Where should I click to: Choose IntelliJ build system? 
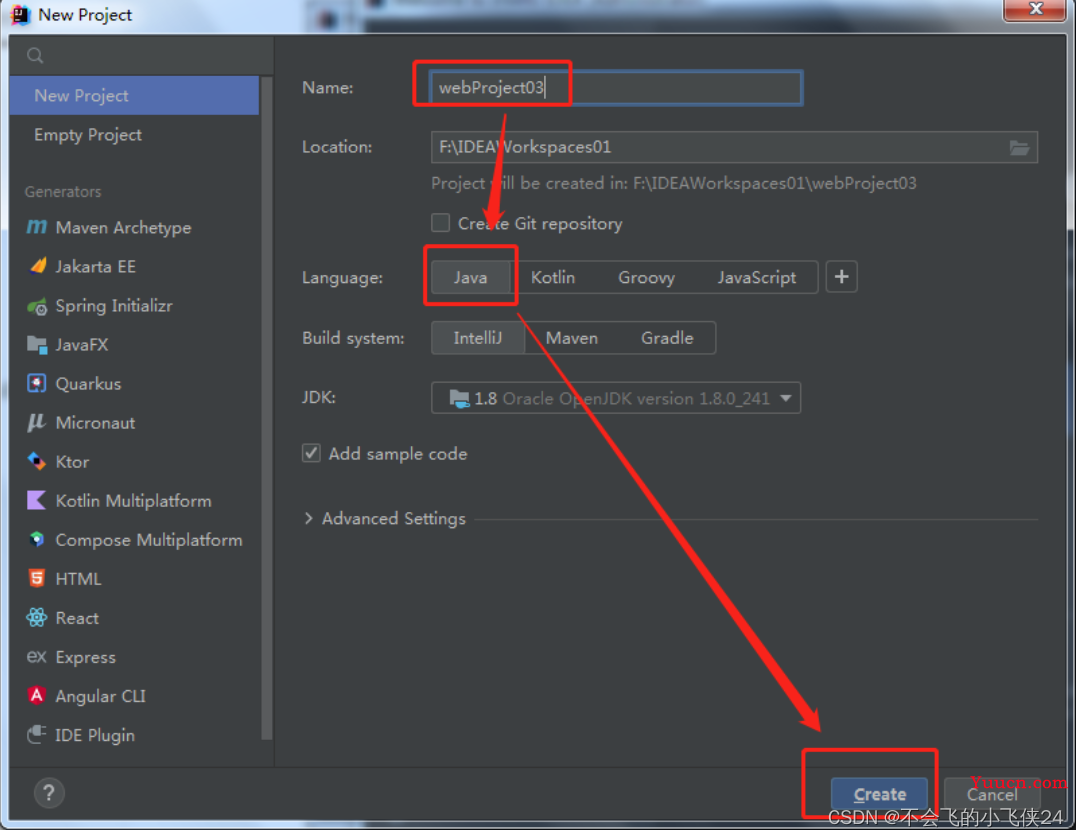(x=477, y=338)
